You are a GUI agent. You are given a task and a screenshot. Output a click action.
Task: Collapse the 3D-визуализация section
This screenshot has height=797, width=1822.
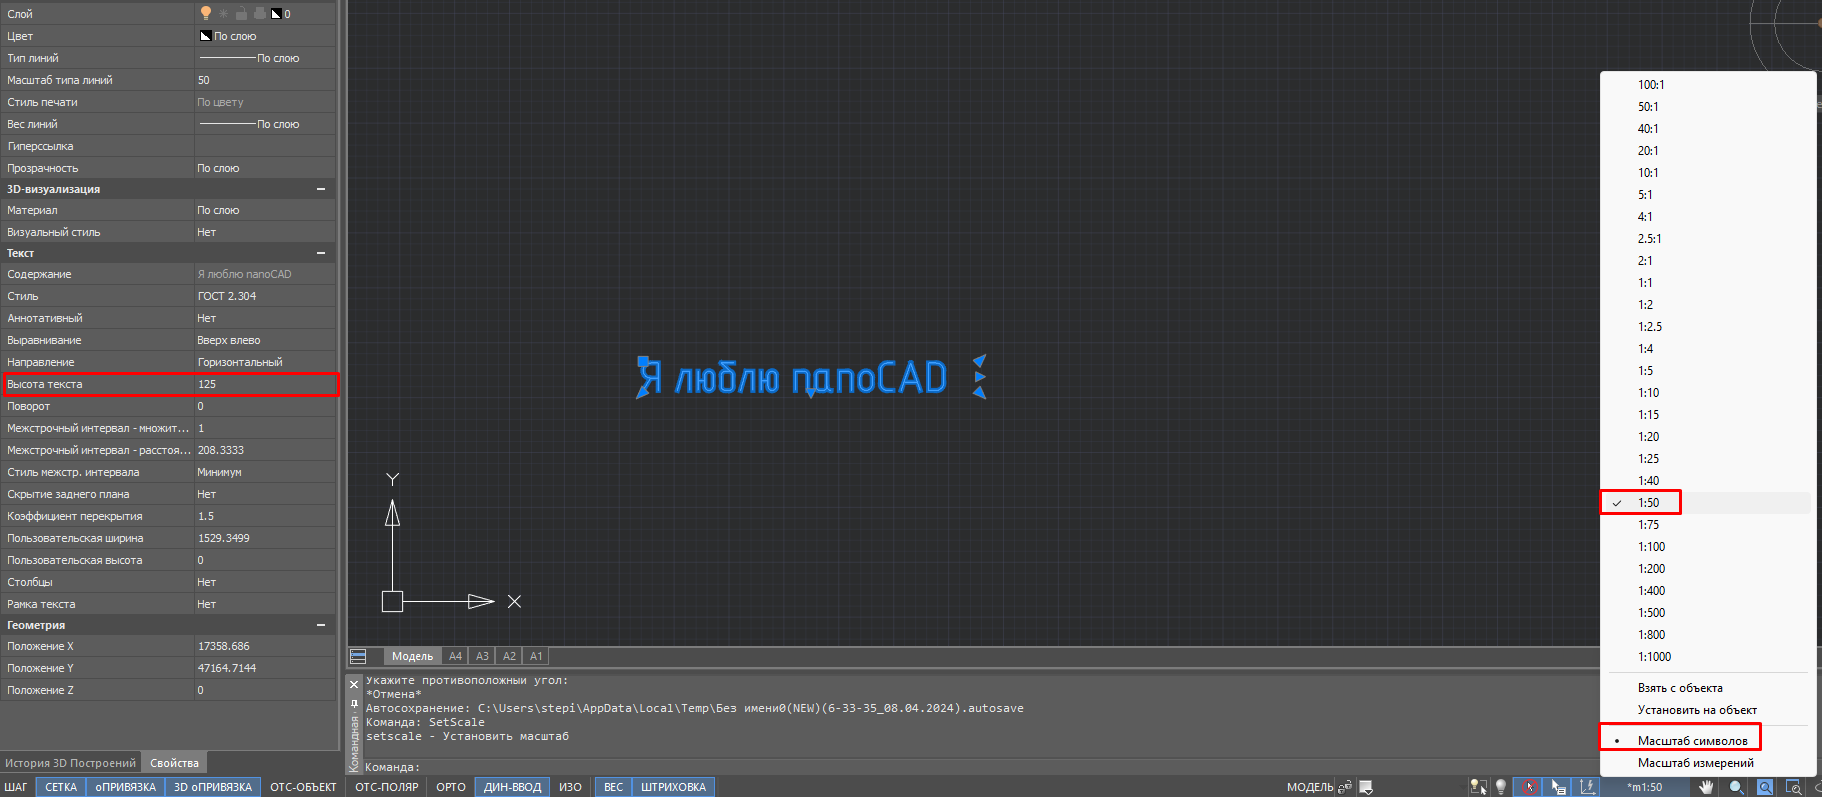tap(321, 189)
